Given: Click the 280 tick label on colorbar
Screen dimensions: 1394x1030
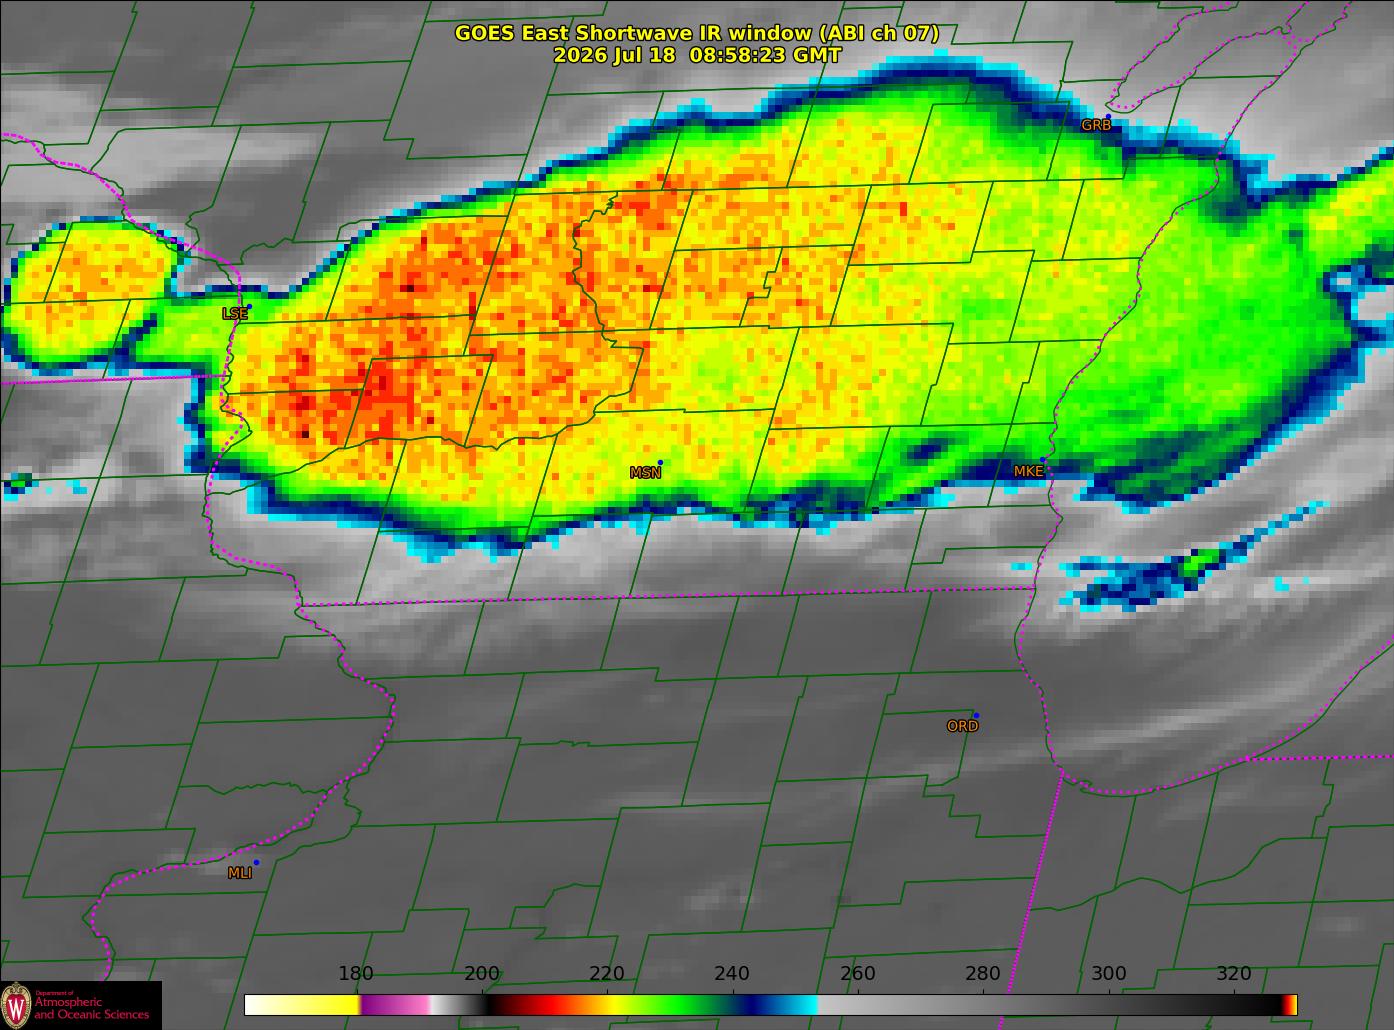Looking at the screenshot, I should (983, 973).
